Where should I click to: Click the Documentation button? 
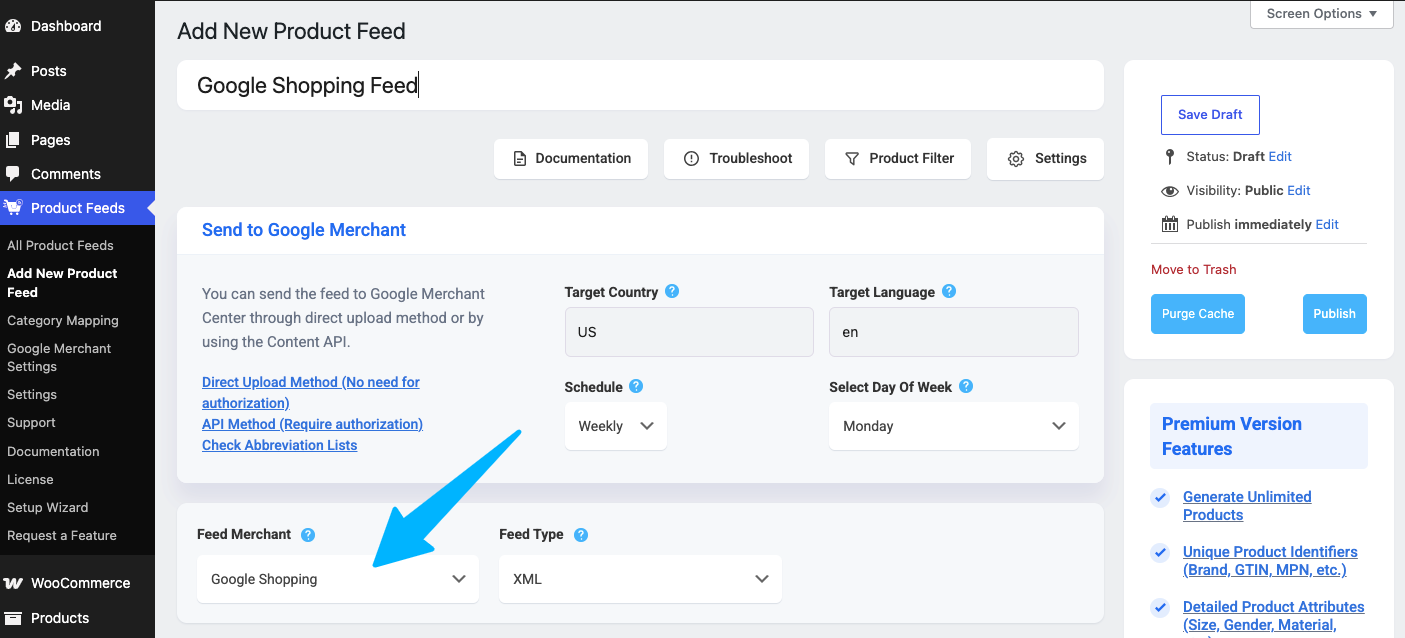point(571,159)
